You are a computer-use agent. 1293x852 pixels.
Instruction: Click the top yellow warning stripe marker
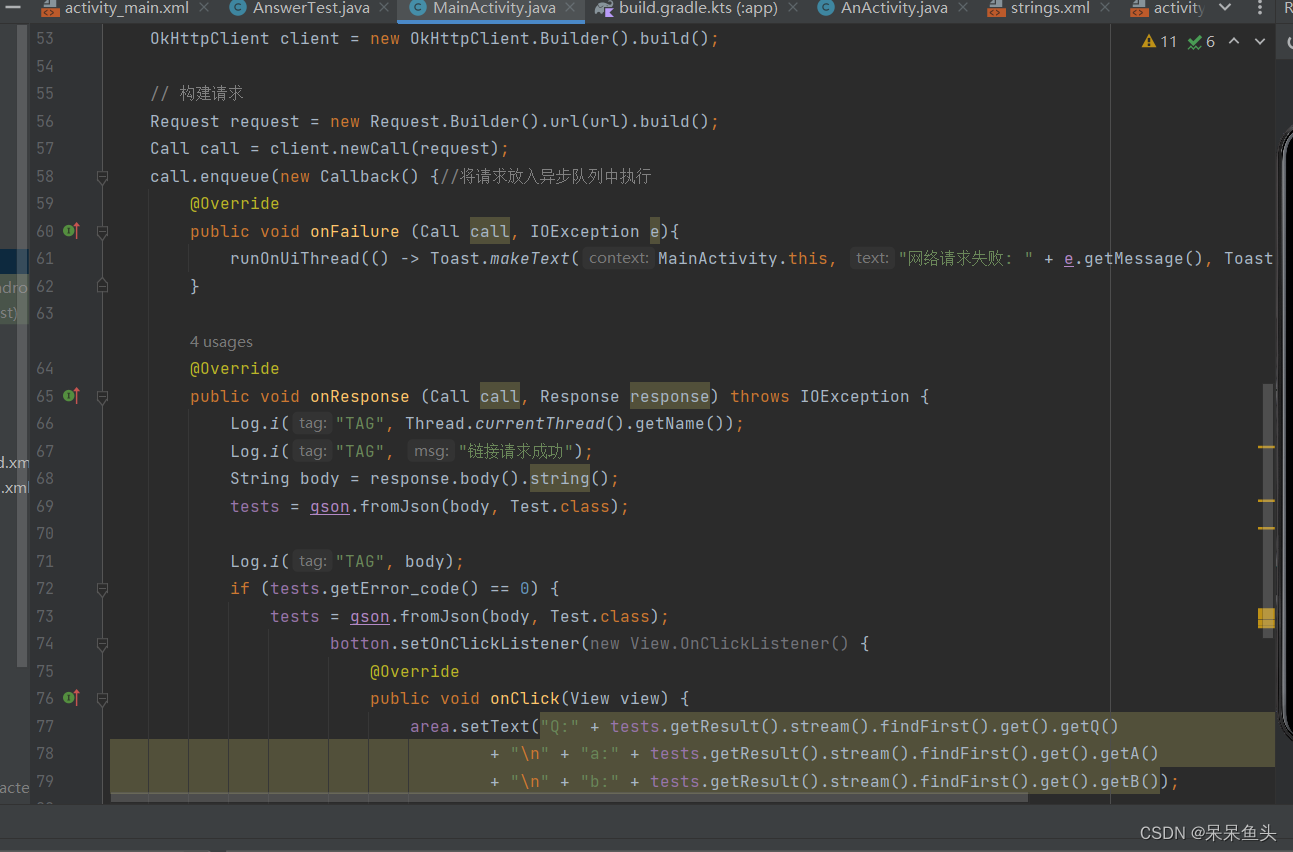tap(1266, 446)
